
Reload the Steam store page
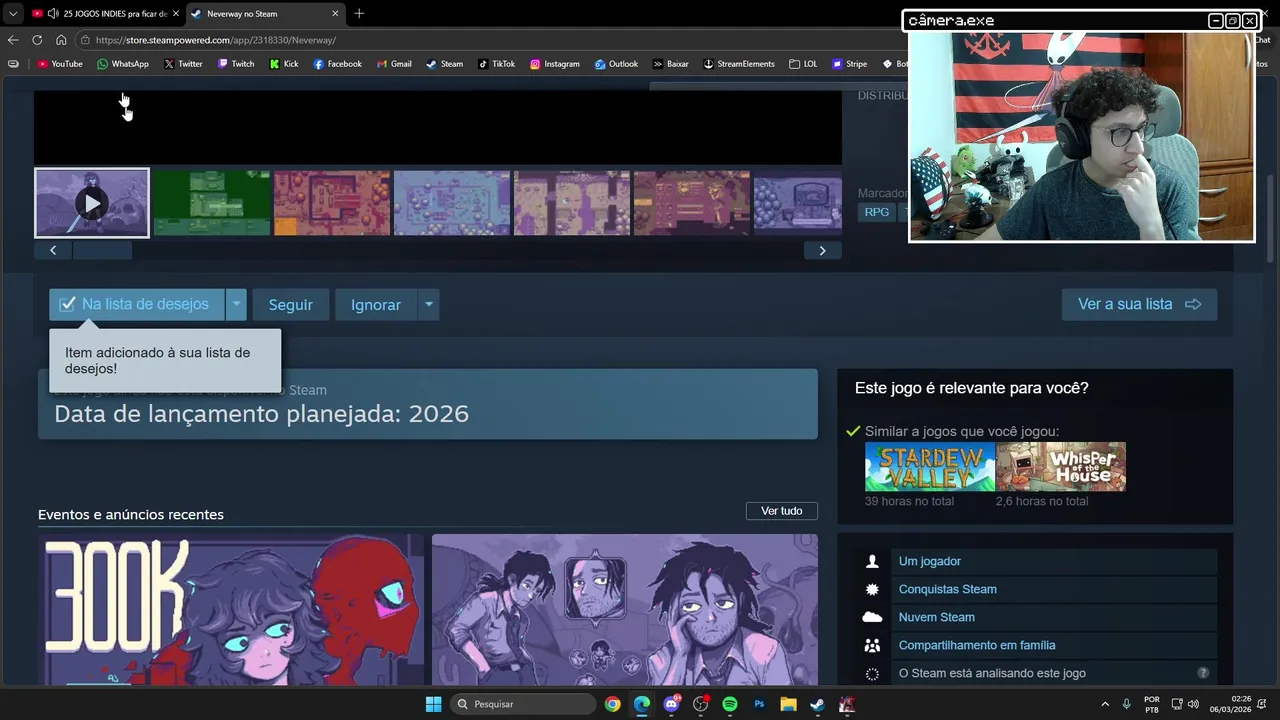[x=37, y=40]
